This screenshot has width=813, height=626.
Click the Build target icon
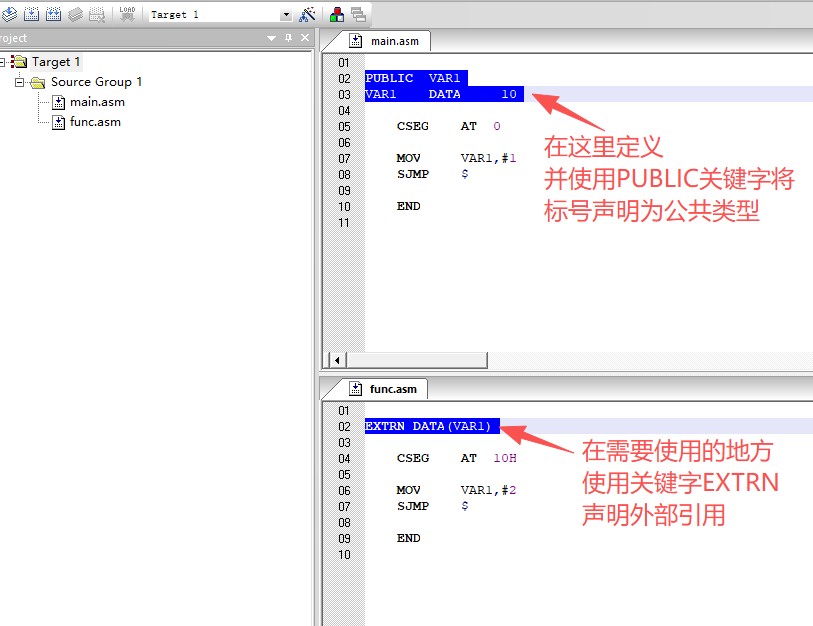pyautogui.click(x=33, y=14)
